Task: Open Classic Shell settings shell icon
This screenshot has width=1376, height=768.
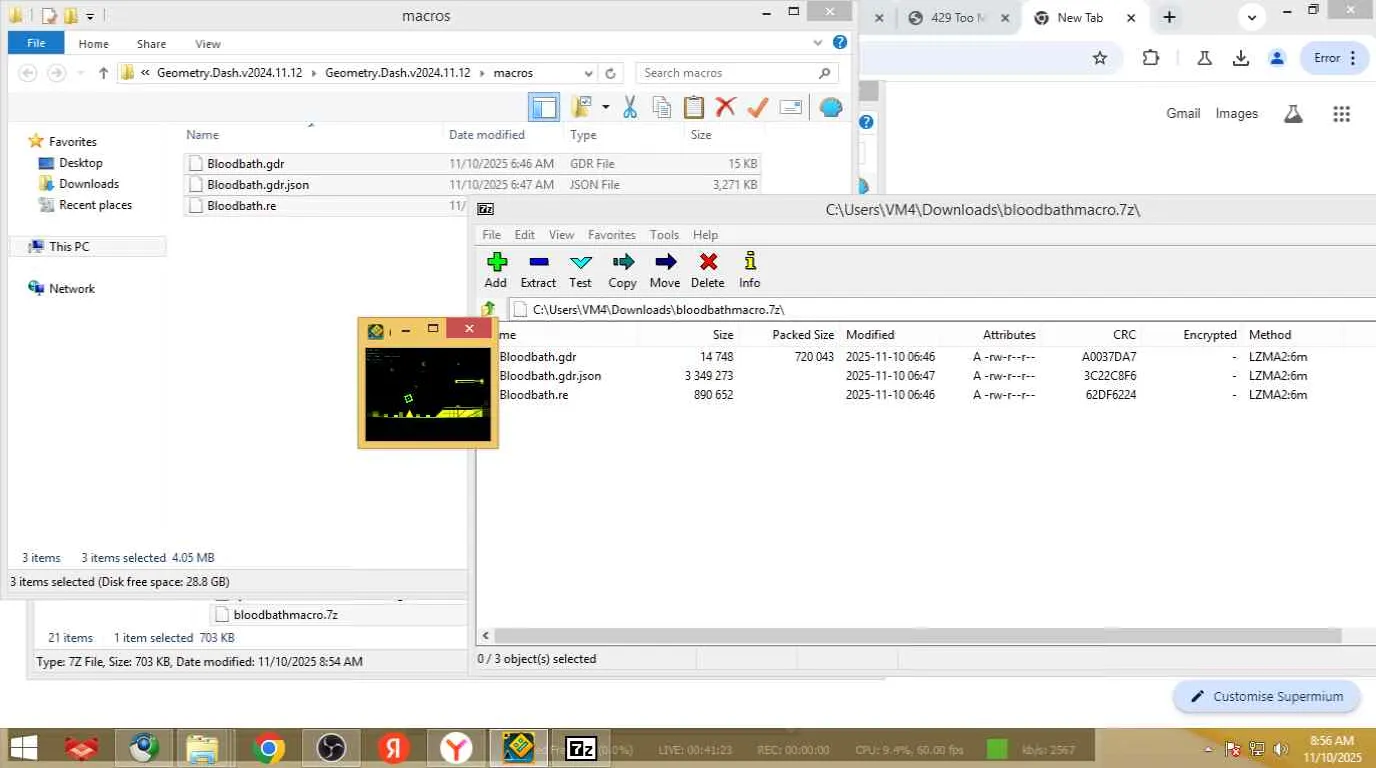Action: tap(830, 107)
